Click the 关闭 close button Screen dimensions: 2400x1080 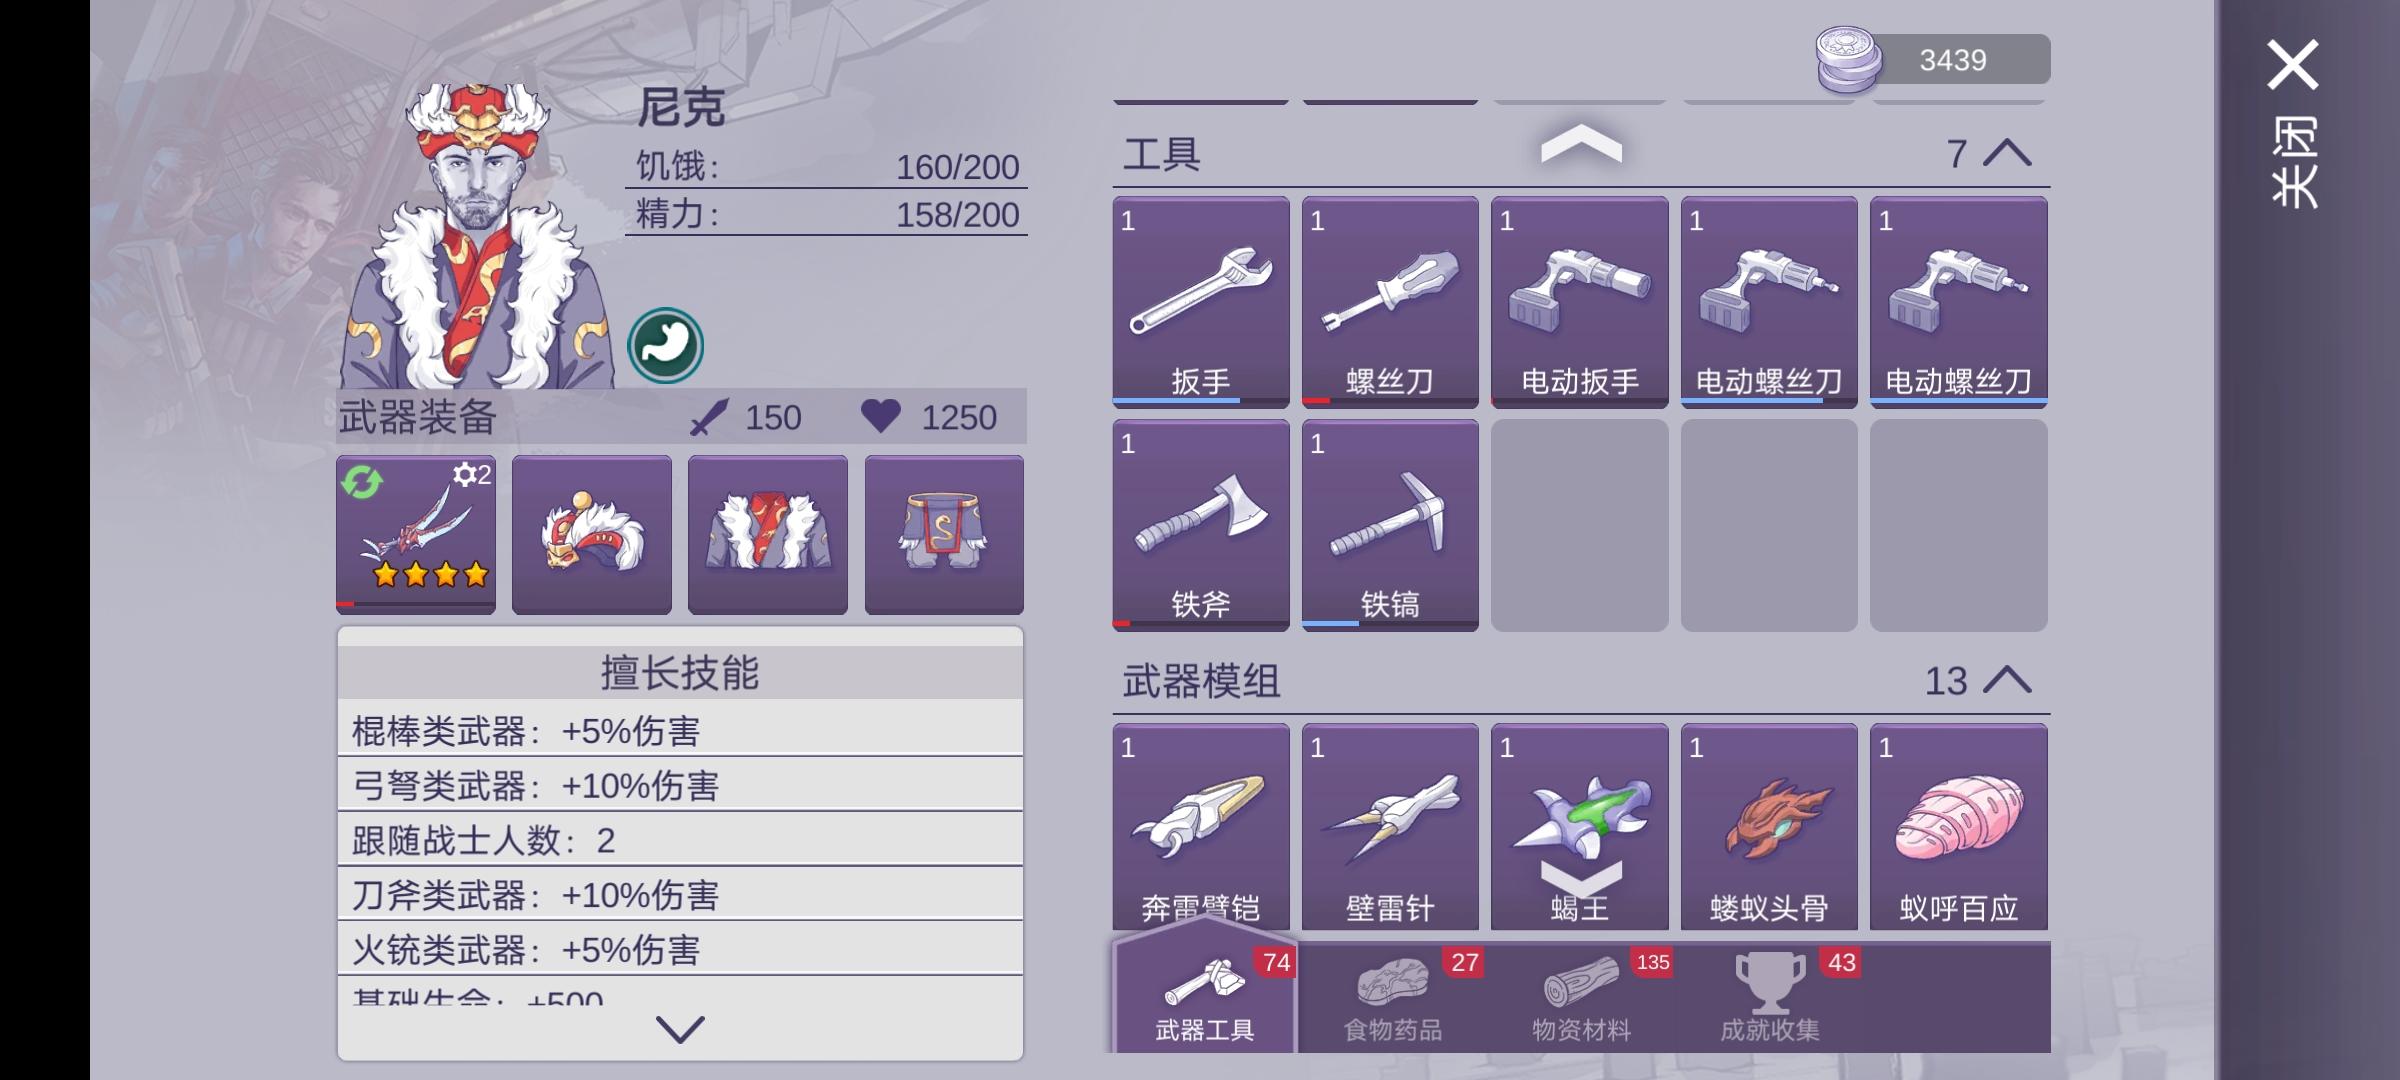2293,122
